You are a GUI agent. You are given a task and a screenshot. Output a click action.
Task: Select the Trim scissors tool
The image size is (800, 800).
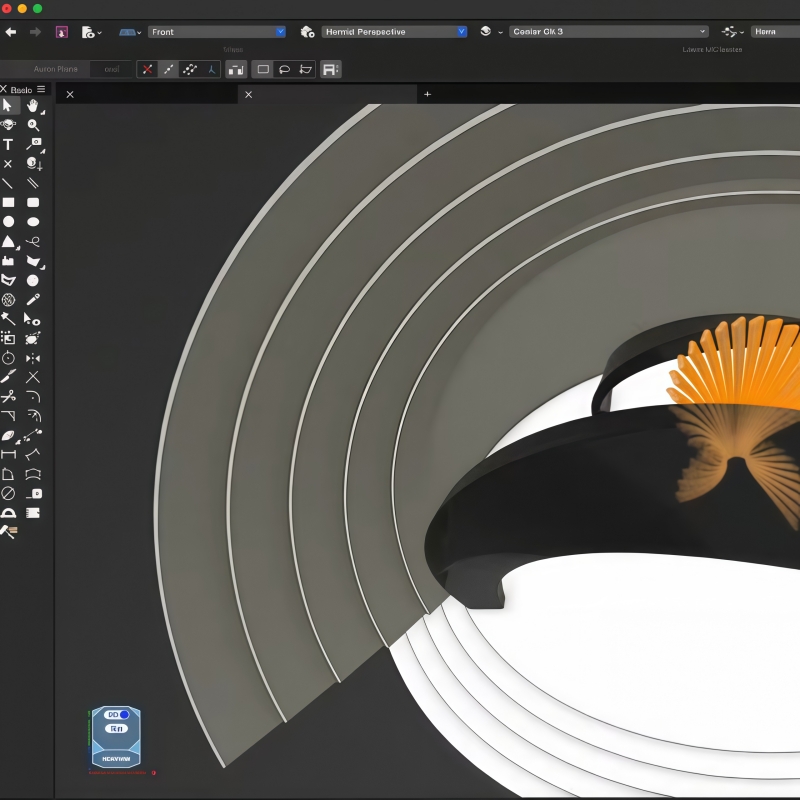click(8, 396)
